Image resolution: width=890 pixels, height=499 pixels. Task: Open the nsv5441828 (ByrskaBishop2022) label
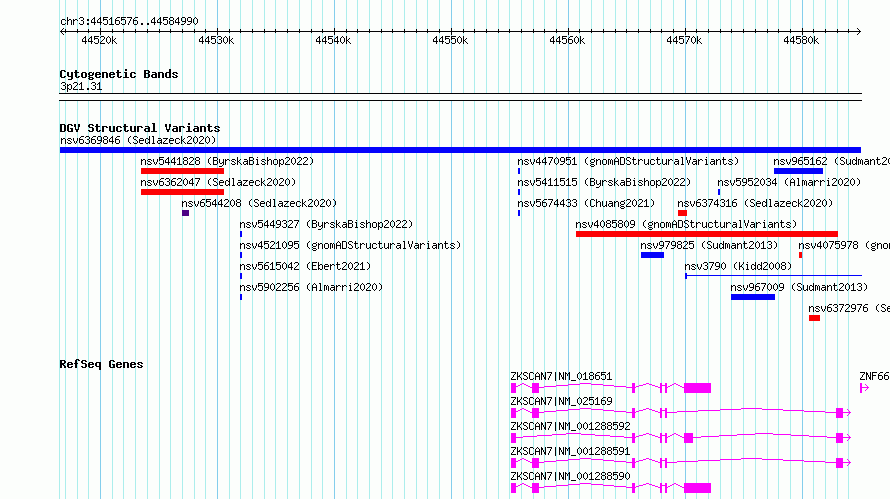(x=227, y=161)
